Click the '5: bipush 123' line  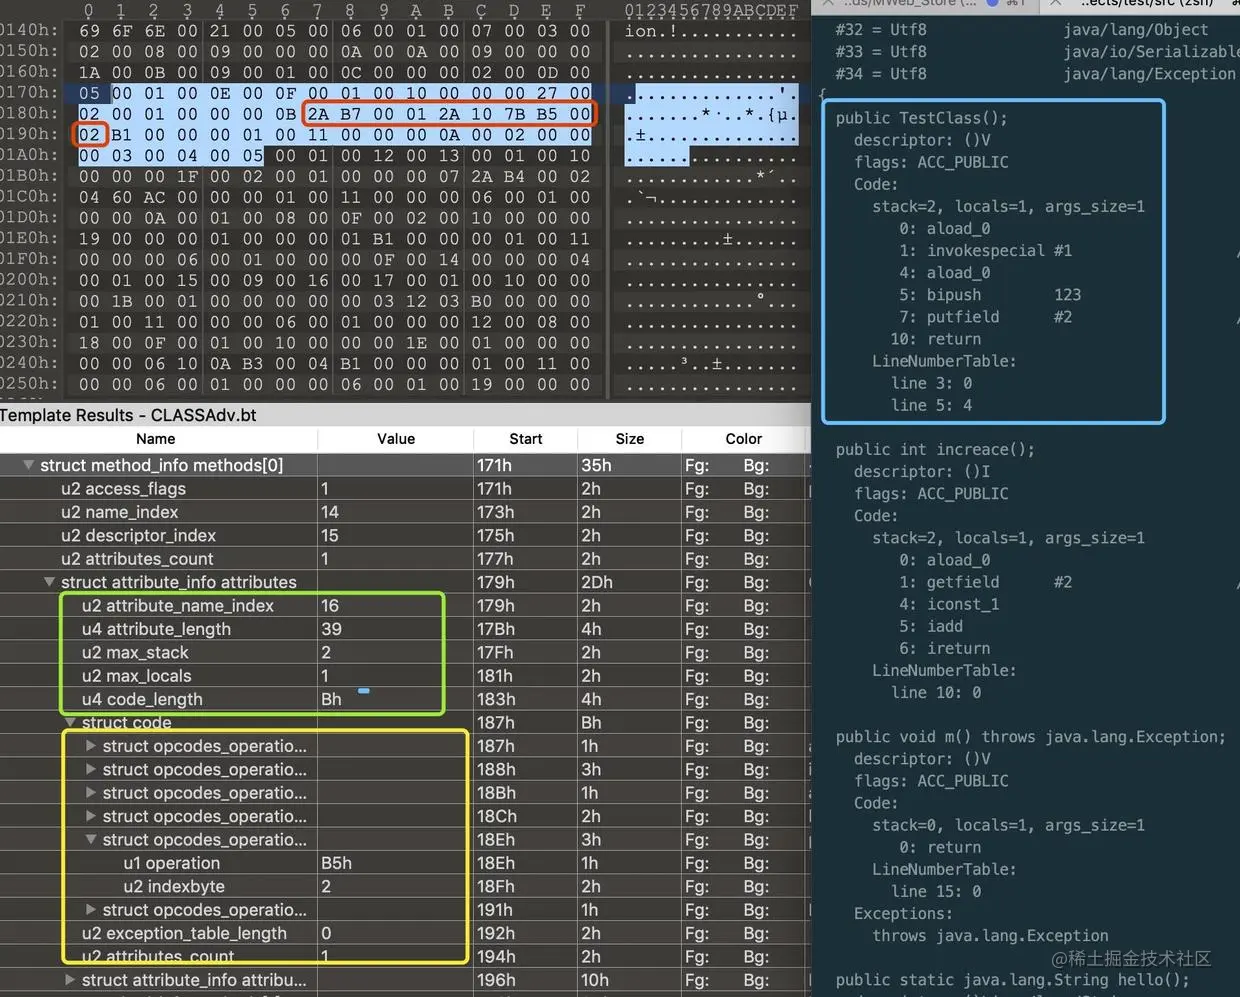[x=989, y=295]
